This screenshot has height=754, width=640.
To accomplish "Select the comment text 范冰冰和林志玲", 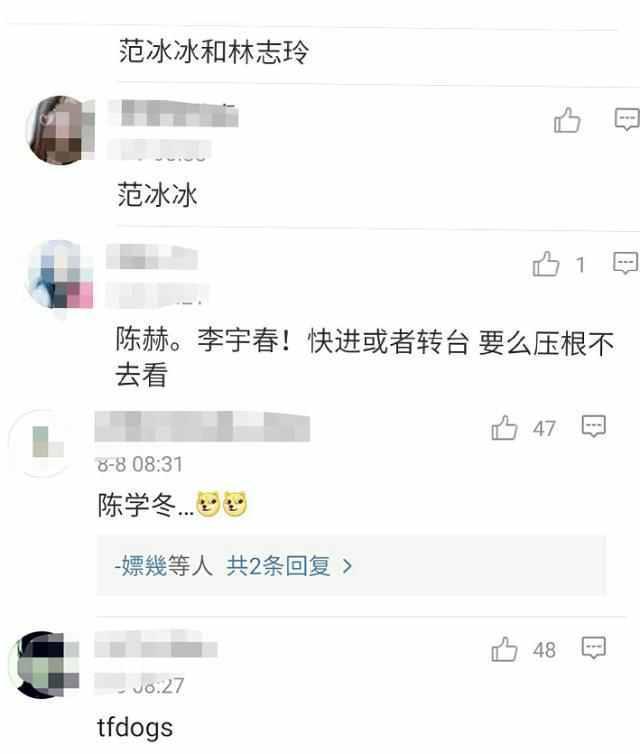I will click(x=214, y=52).
